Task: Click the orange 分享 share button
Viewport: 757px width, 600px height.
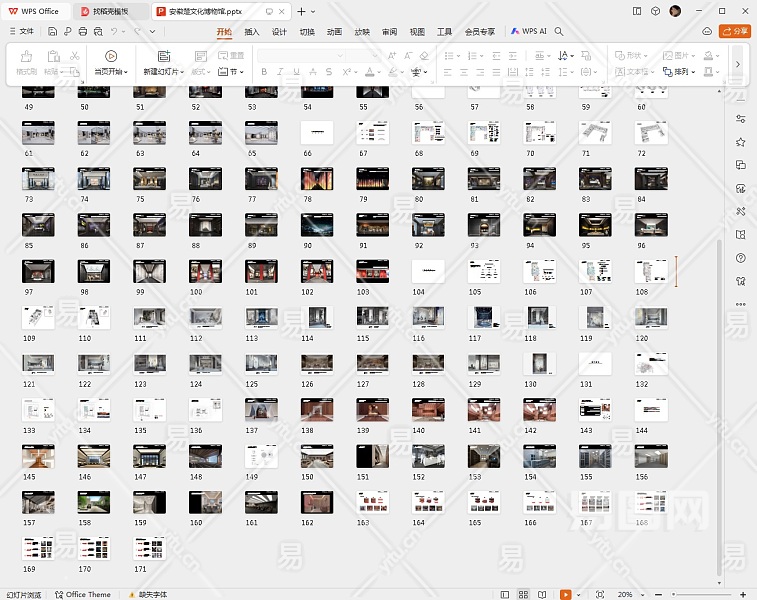Action: [x=735, y=31]
